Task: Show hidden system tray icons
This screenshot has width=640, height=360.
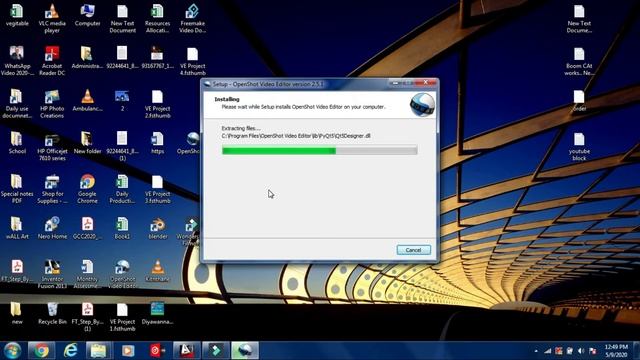Action: (536, 351)
